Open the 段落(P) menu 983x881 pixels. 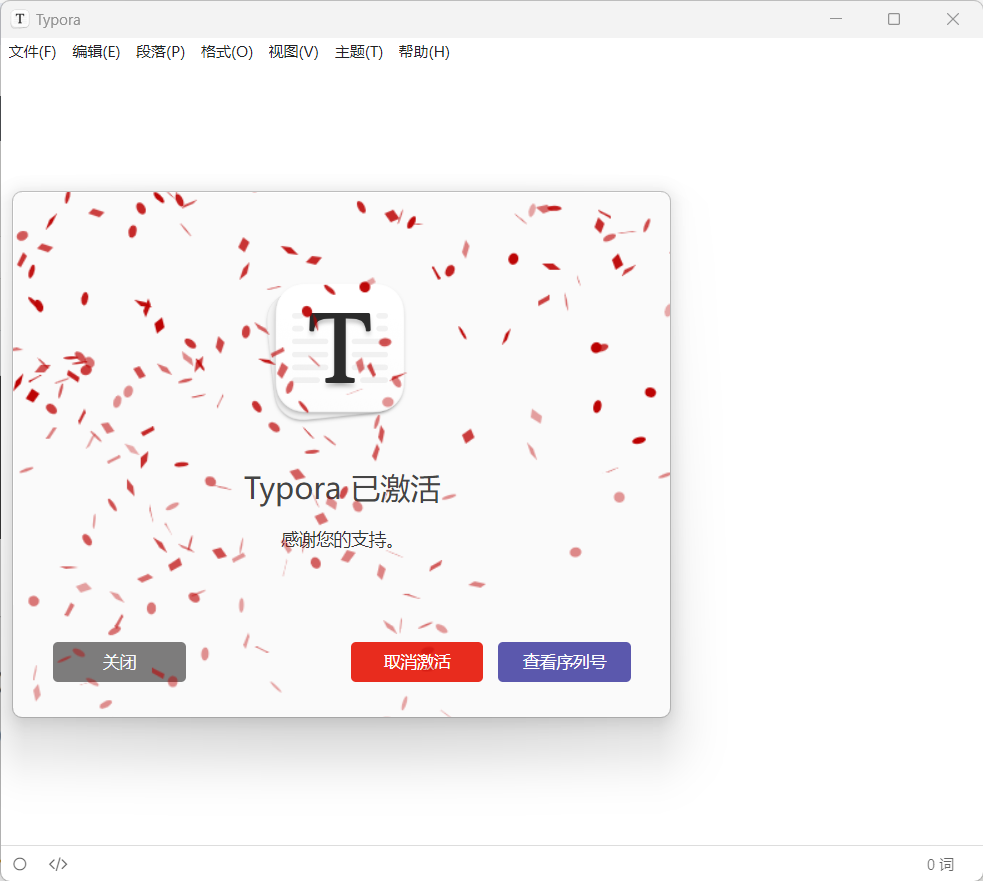(160, 52)
